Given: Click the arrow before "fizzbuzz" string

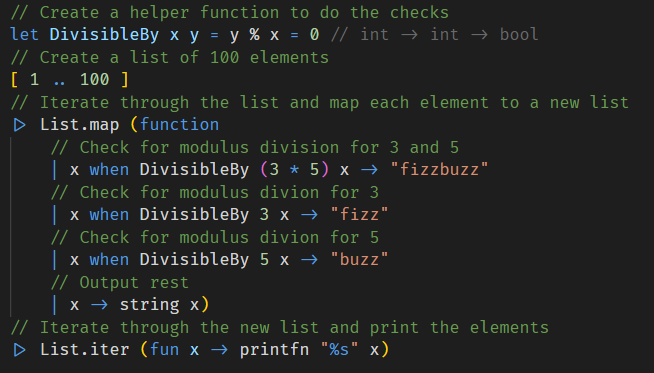Looking at the screenshot, I should [x=369, y=170].
